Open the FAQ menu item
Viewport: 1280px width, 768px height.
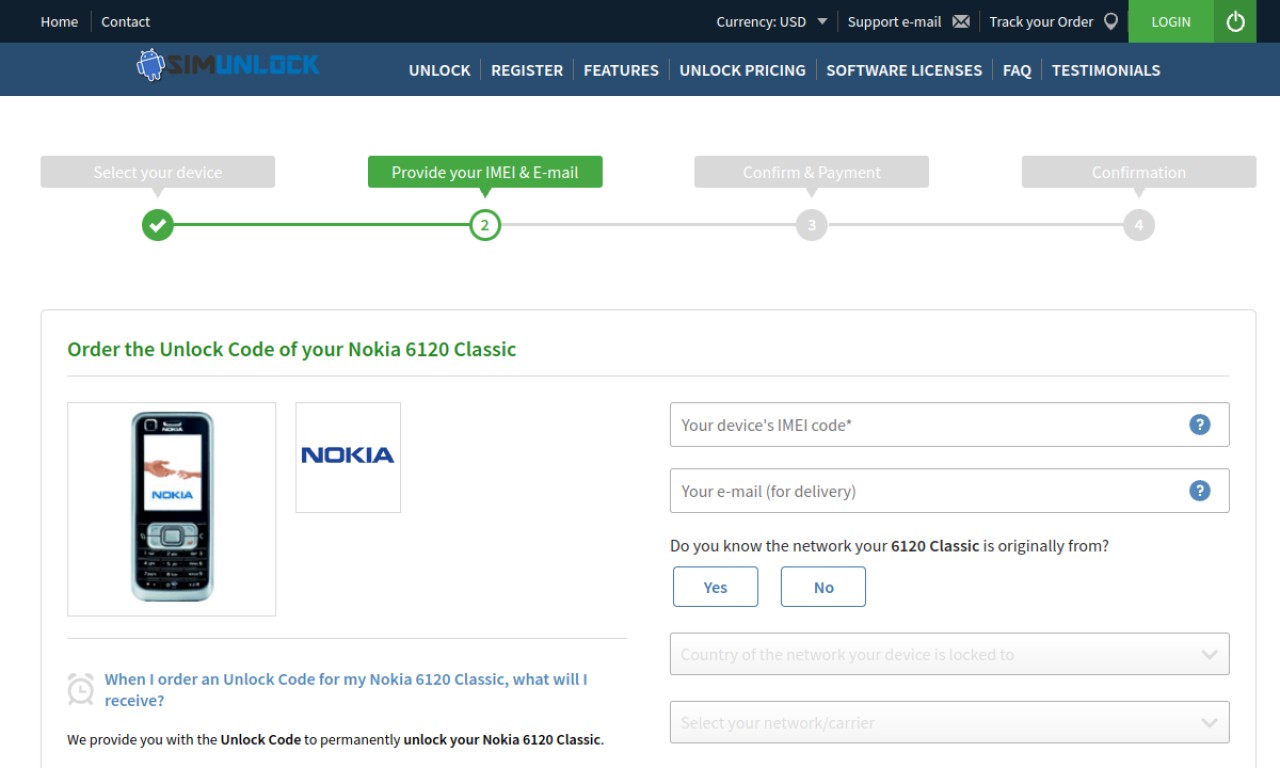click(x=1017, y=70)
